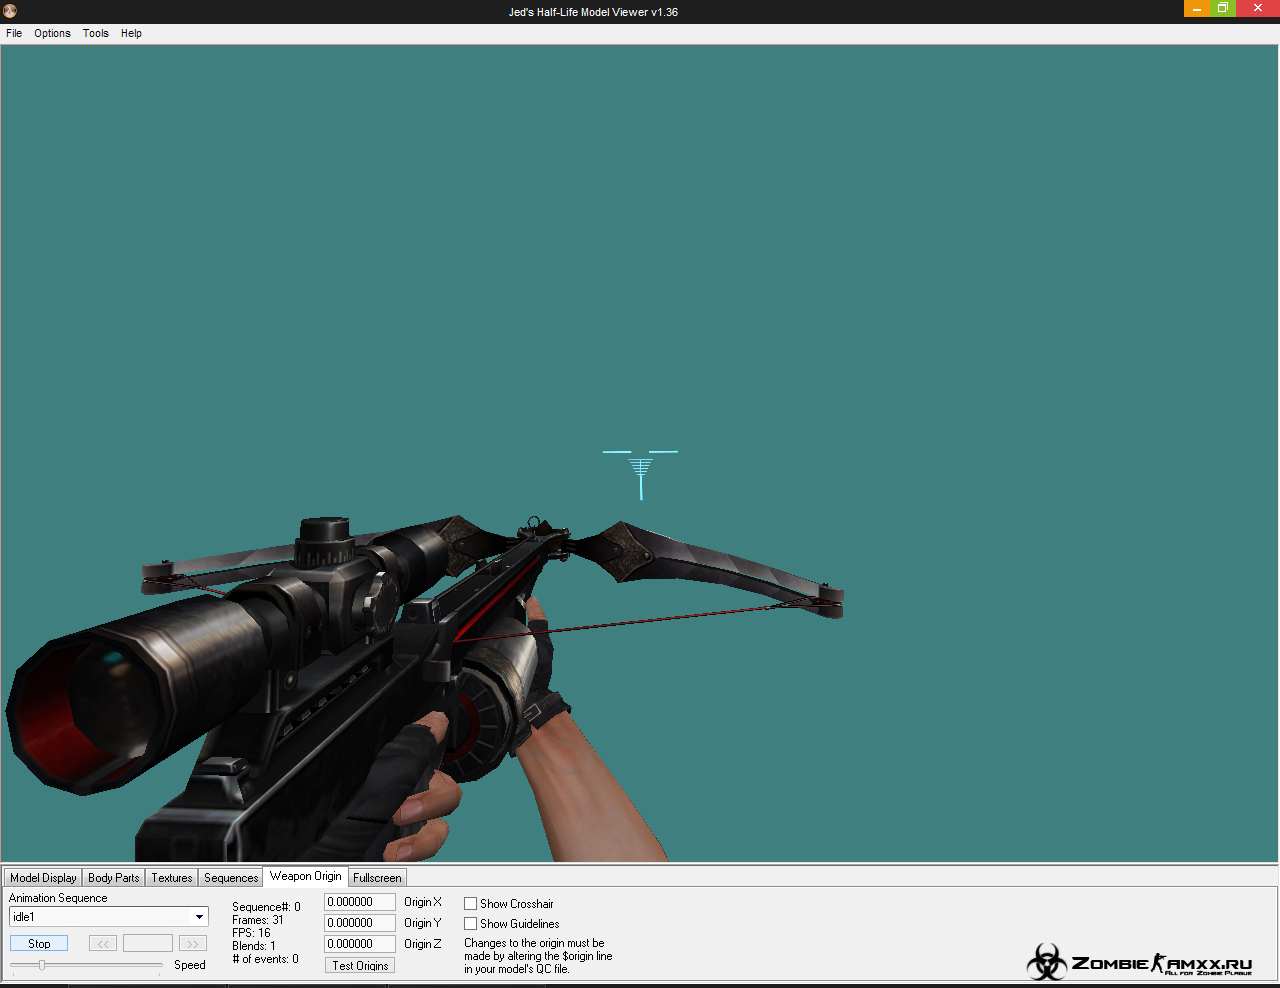Click the 'Sequence#: 0' text

point(266,907)
